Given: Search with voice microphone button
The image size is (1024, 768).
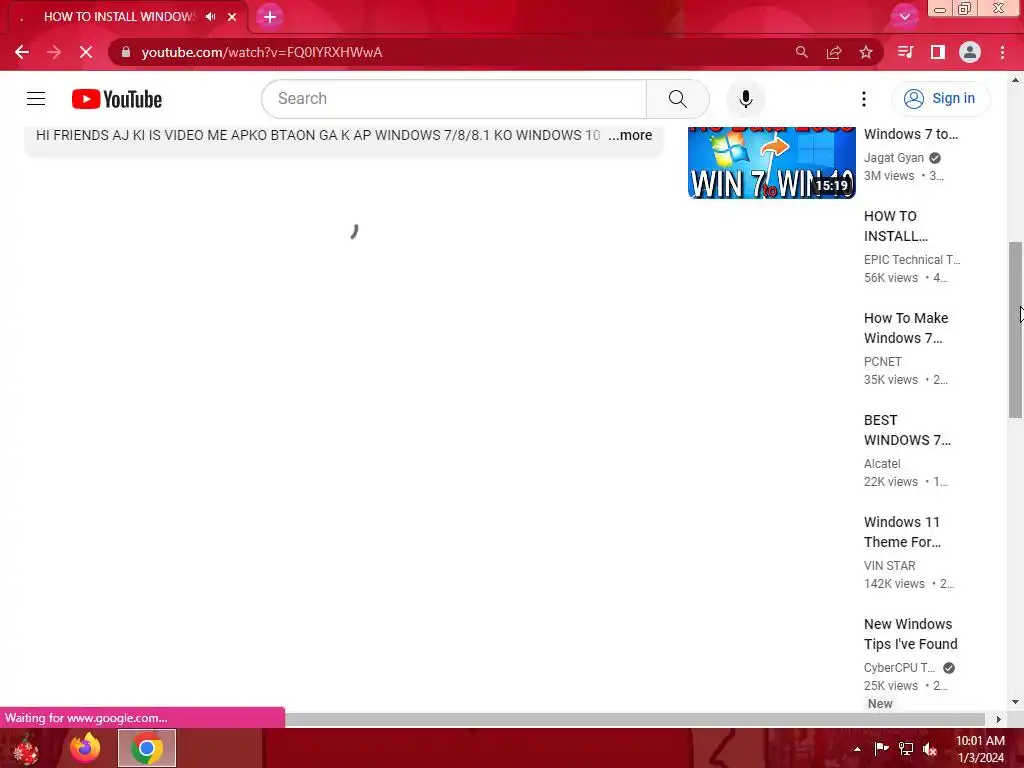Looking at the screenshot, I should [x=746, y=99].
